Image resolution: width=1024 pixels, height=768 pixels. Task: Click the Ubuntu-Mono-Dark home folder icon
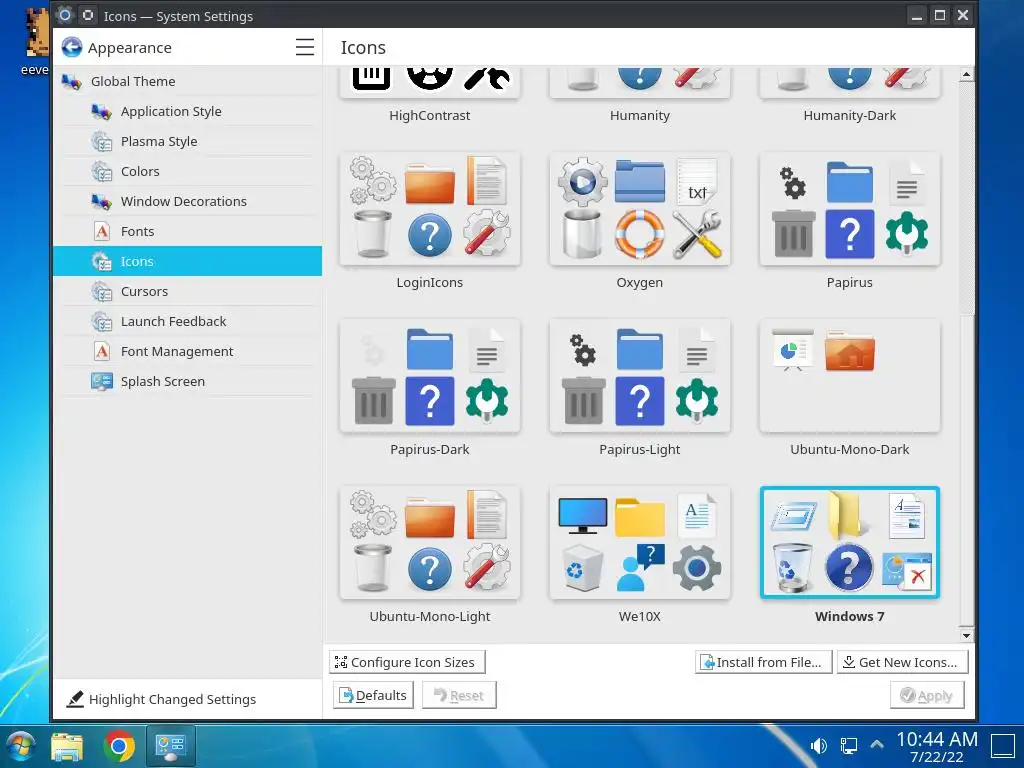[x=850, y=351]
